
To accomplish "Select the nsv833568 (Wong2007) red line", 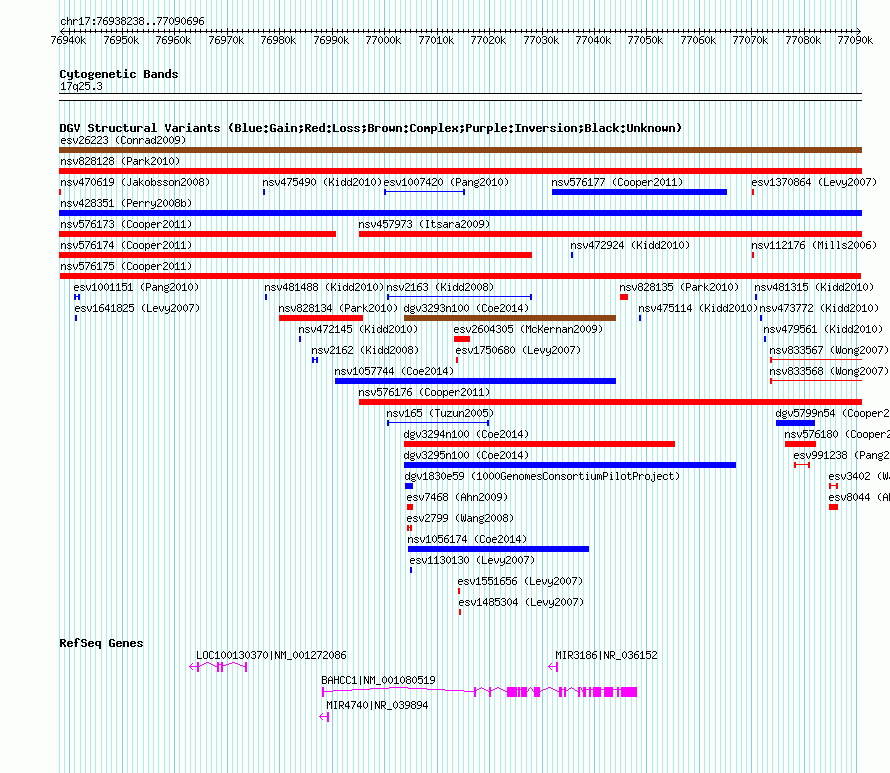I will click(816, 381).
